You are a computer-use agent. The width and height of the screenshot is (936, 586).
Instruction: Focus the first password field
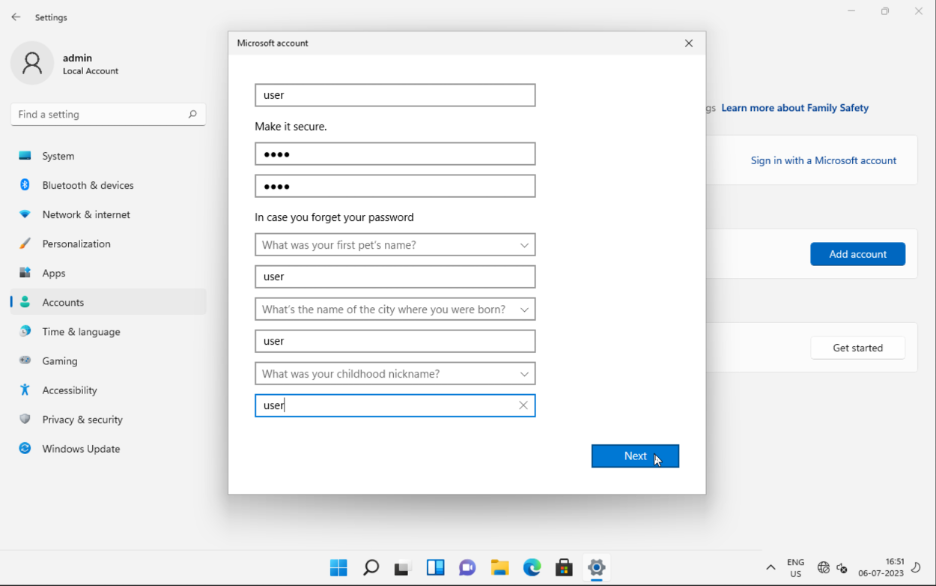pos(395,154)
